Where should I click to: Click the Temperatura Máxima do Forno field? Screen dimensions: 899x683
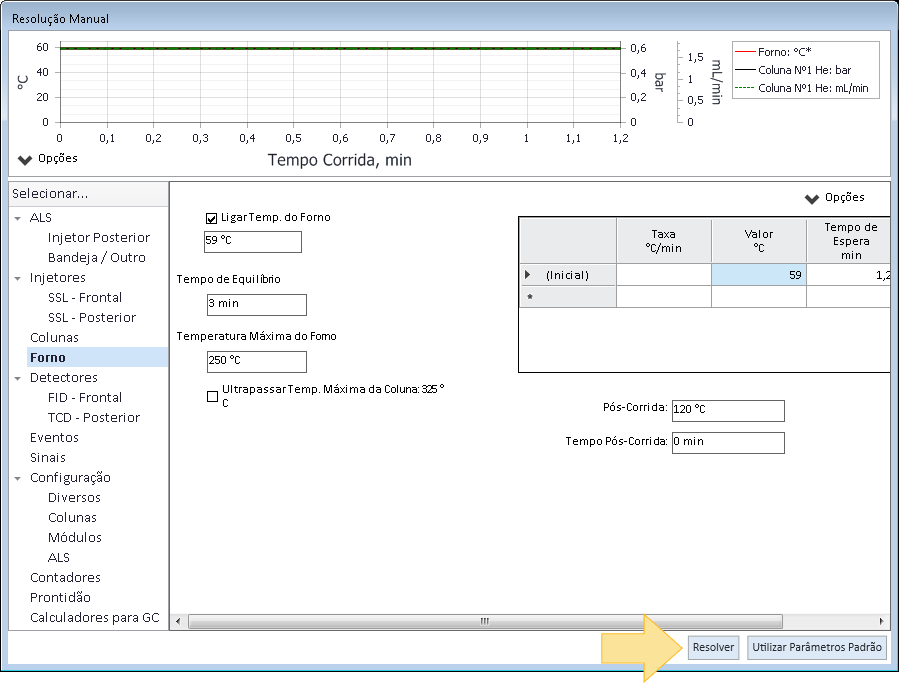point(257,362)
